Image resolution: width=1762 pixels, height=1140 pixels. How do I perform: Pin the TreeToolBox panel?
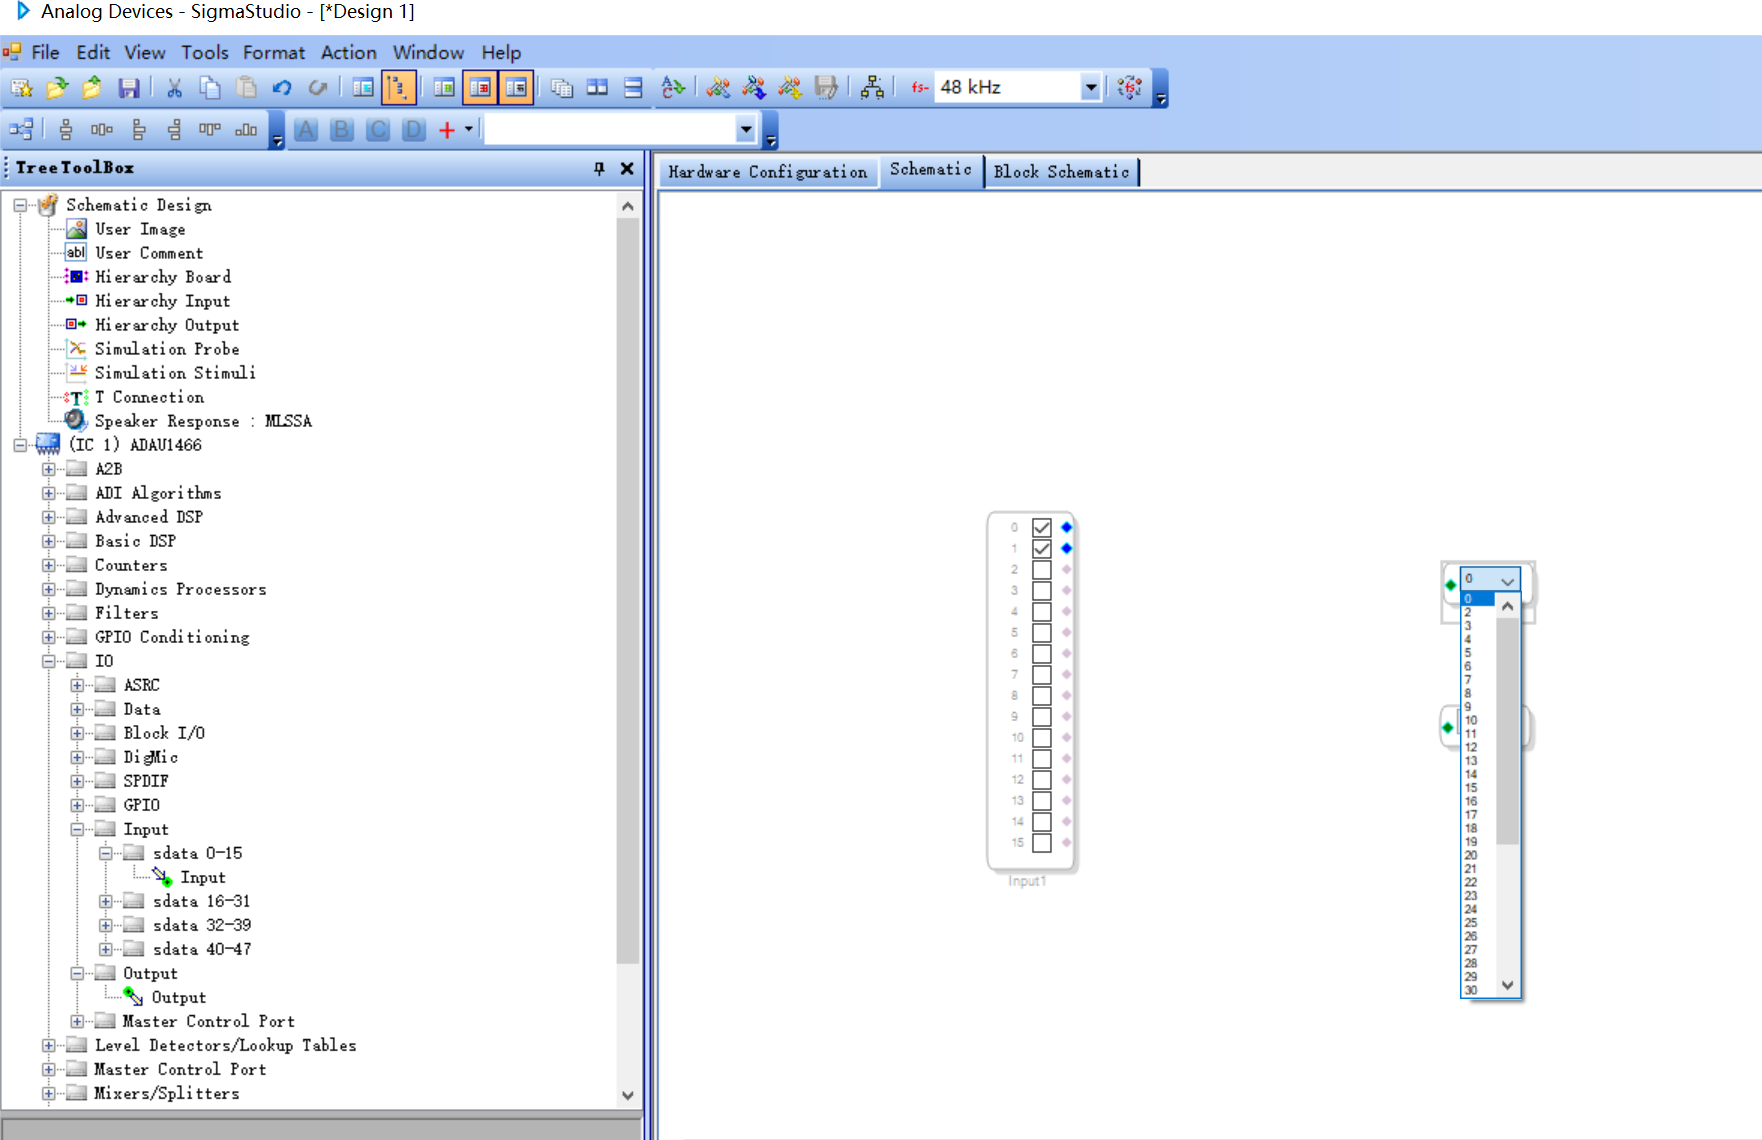(x=599, y=168)
